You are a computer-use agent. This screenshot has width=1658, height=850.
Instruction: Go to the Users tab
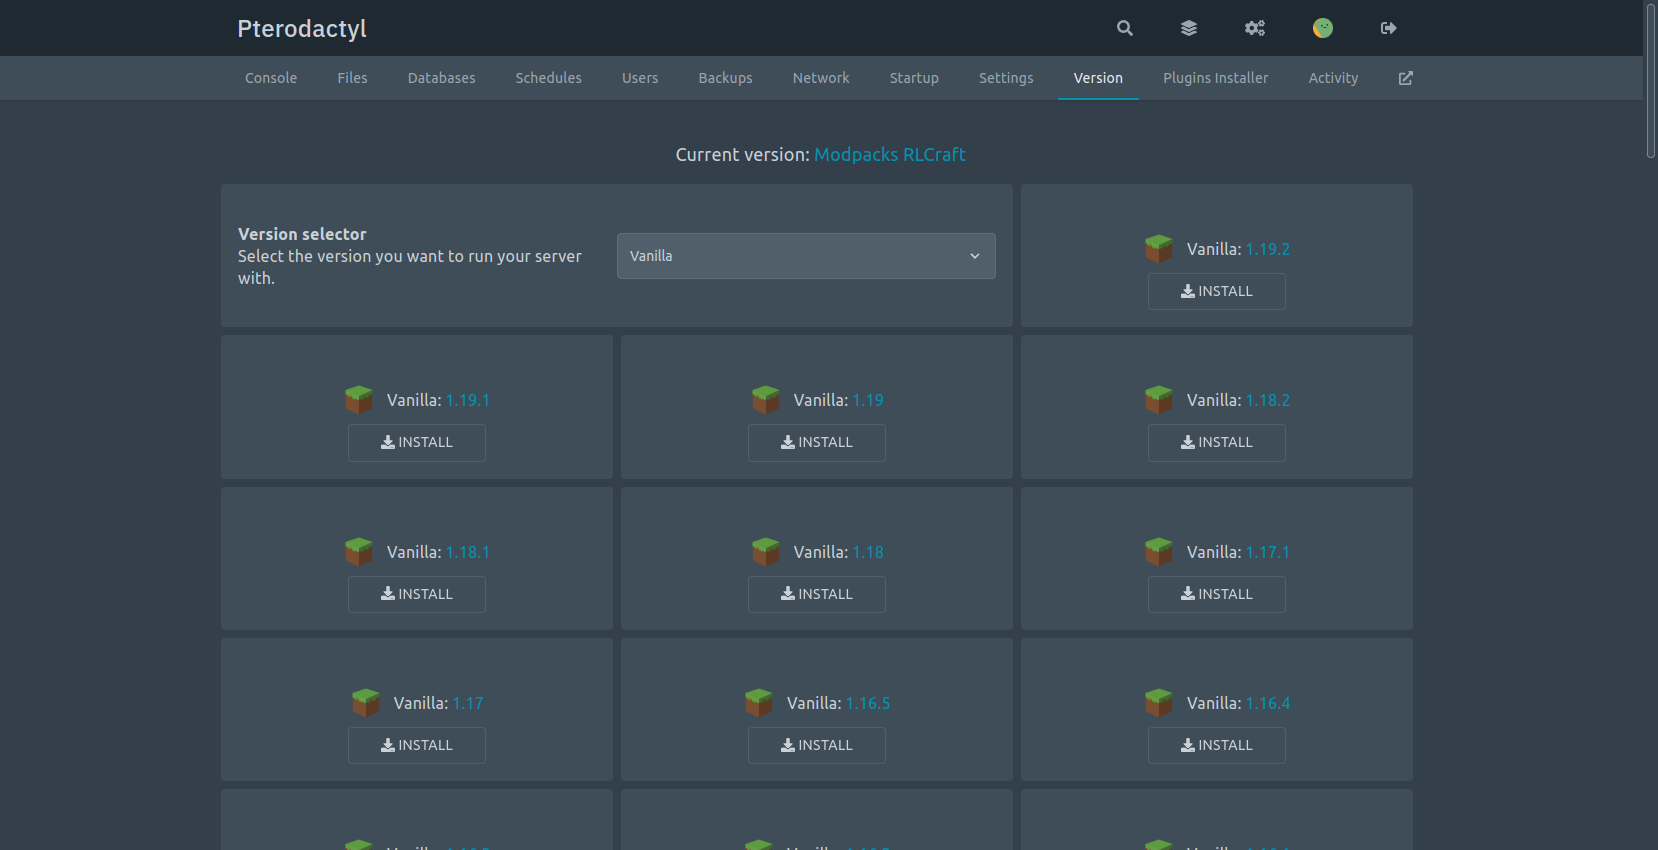click(640, 78)
